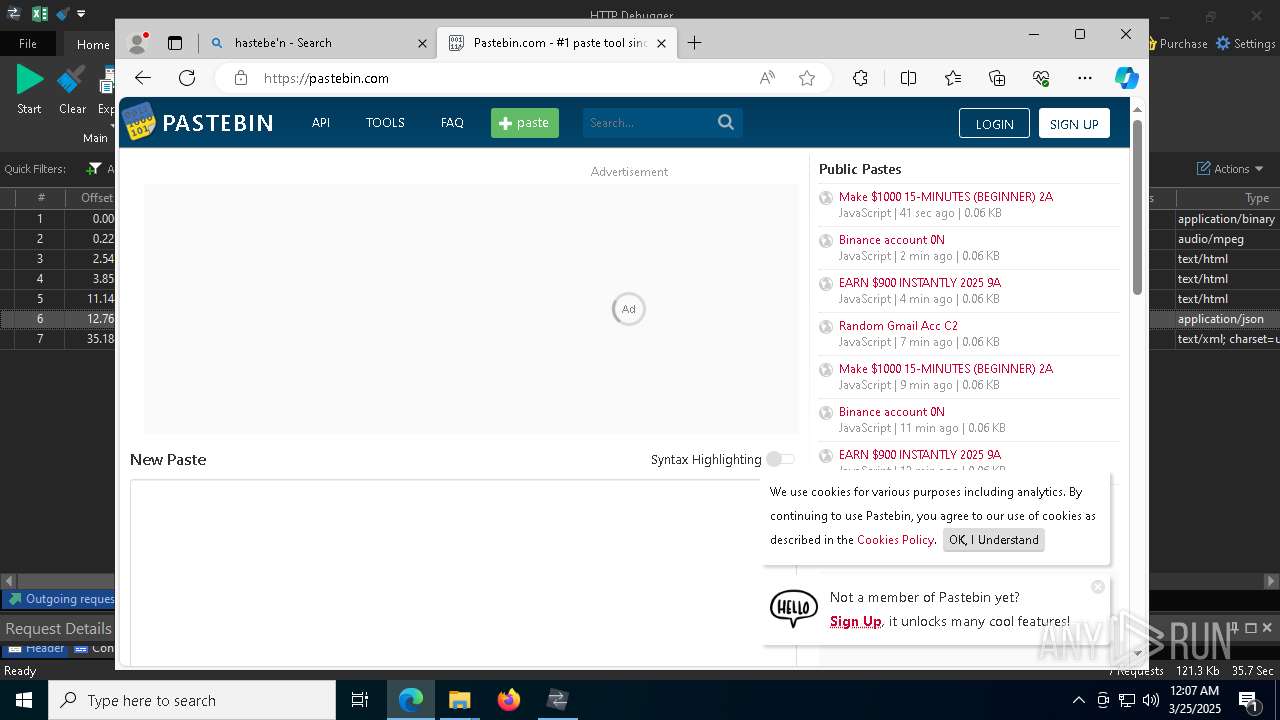Click the Windows taskbar search box
This screenshot has width=1280, height=720.
(192, 700)
